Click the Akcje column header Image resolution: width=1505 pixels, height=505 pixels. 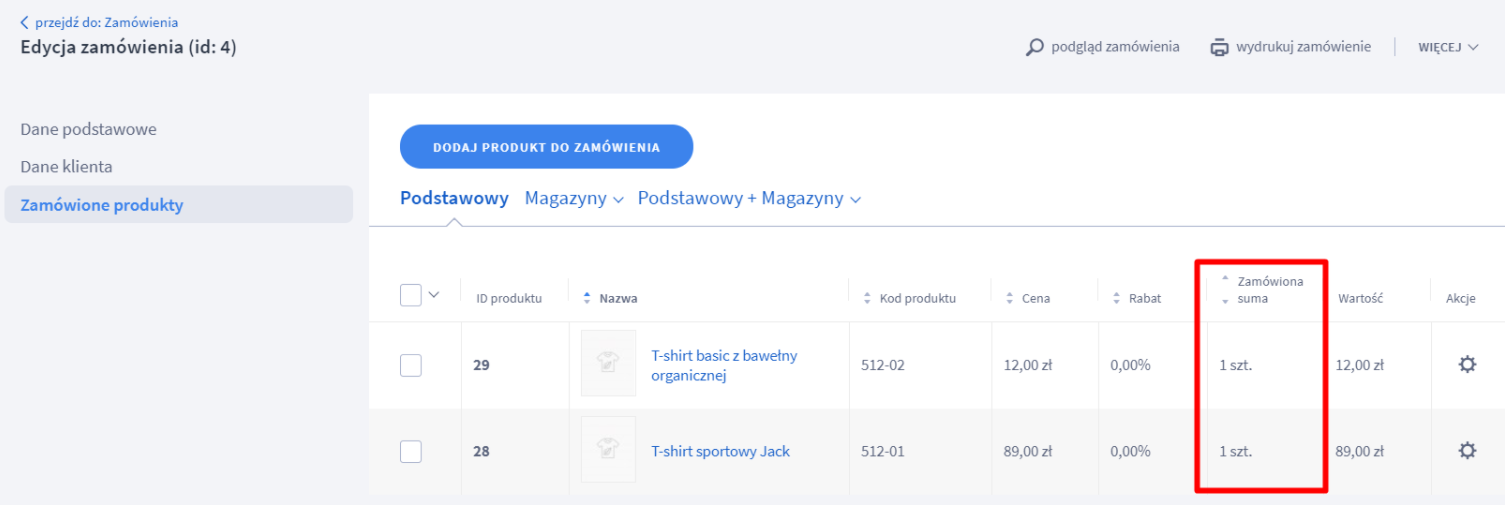click(x=1461, y=298)
